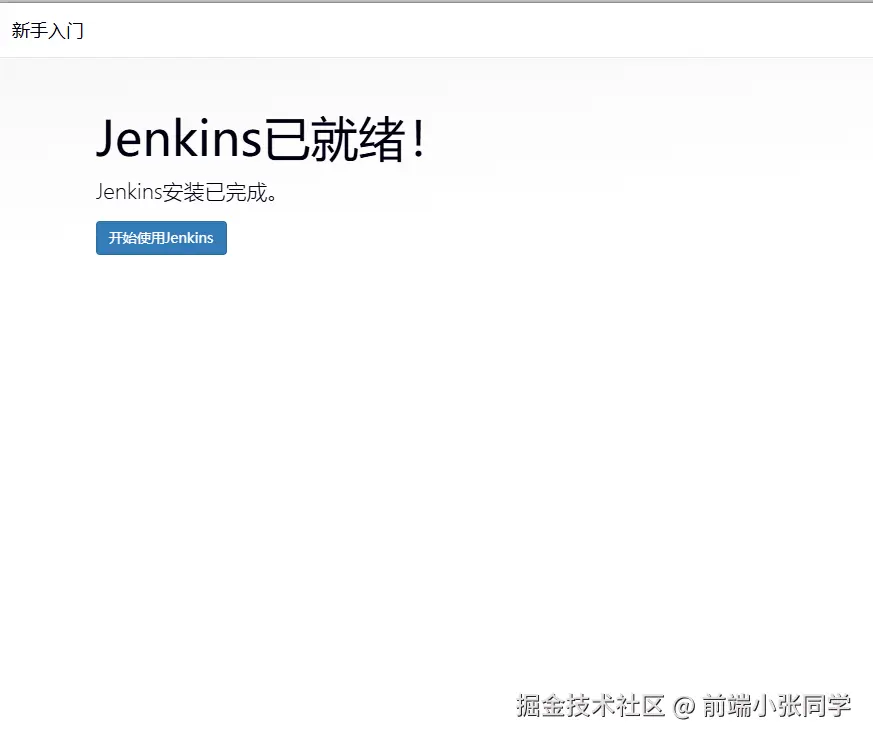Click the @ symbol in the watermark
Viewport: 873px width, 741px height.
point(688,705)
